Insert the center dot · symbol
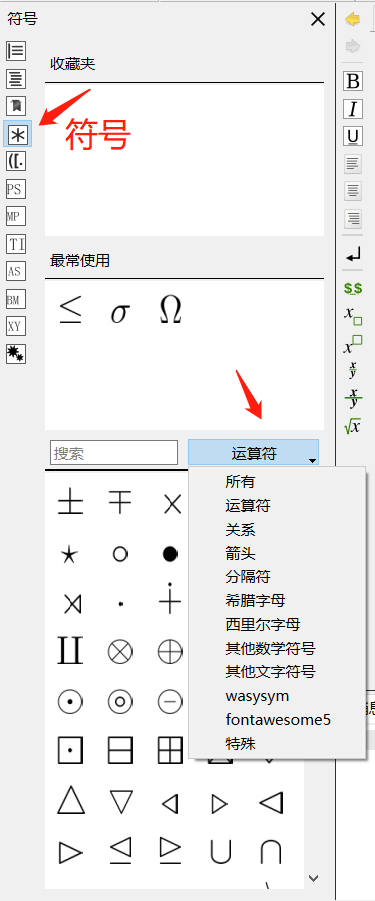Viewport: 375px width, 901px height. [120, 604]
